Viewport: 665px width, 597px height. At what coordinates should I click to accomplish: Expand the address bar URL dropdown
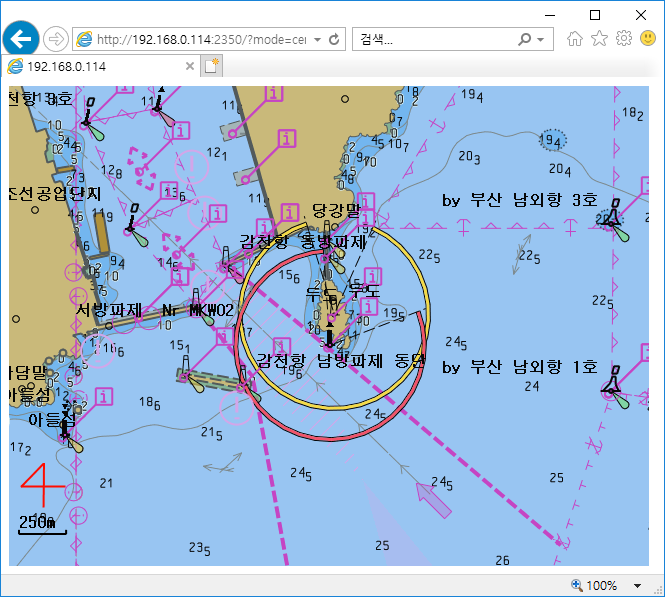317,40
